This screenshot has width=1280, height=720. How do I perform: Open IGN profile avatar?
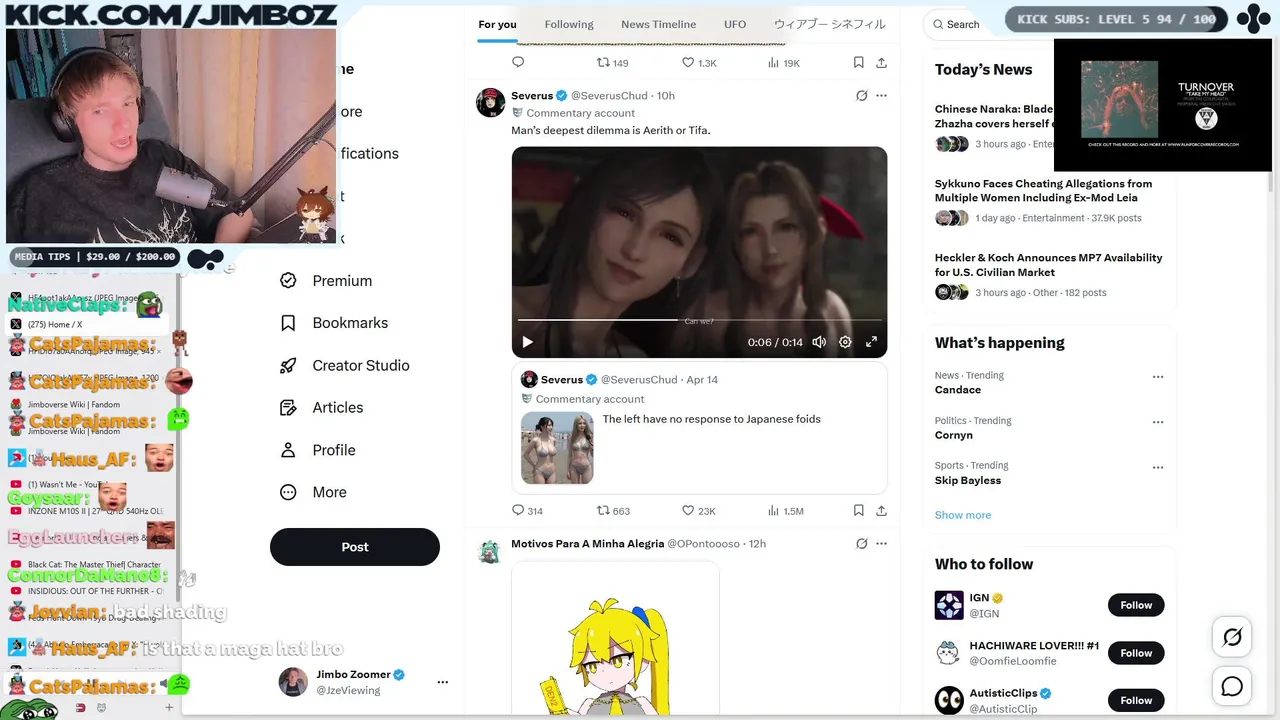(949, 605)
